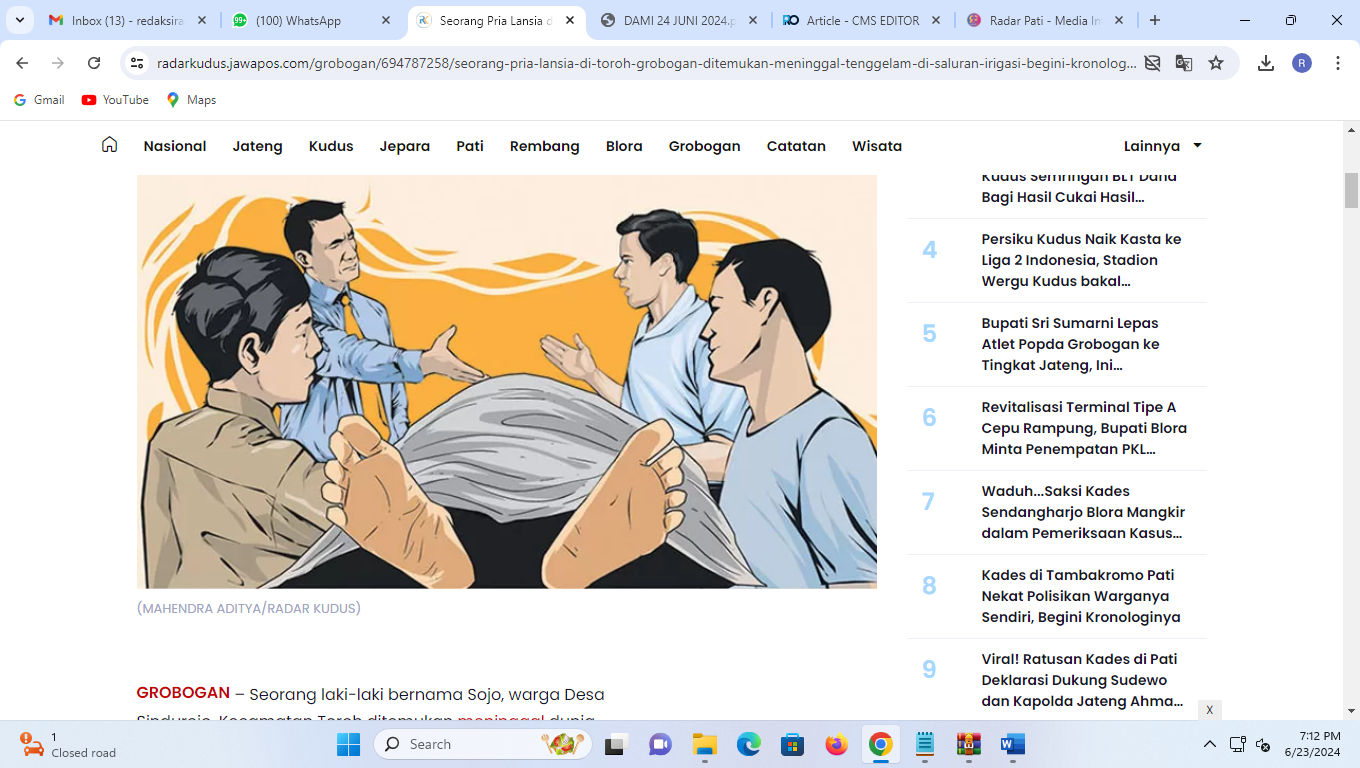Switch to the DAMI 24 JUNI 2024 tab

(x=680, y=20)
